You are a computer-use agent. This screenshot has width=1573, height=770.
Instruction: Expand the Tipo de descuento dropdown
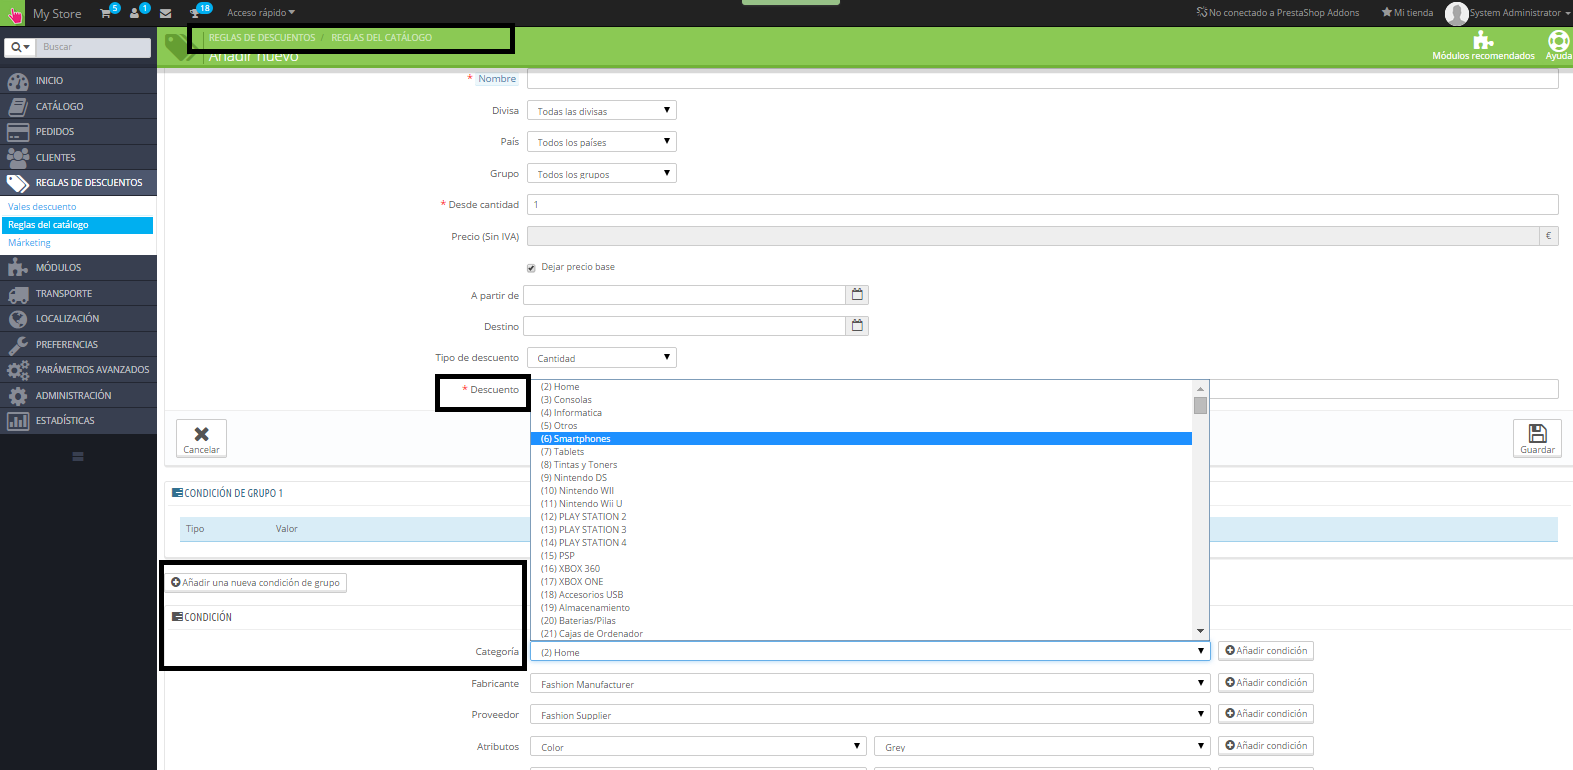pyautogui.click(x=601, y=358)
